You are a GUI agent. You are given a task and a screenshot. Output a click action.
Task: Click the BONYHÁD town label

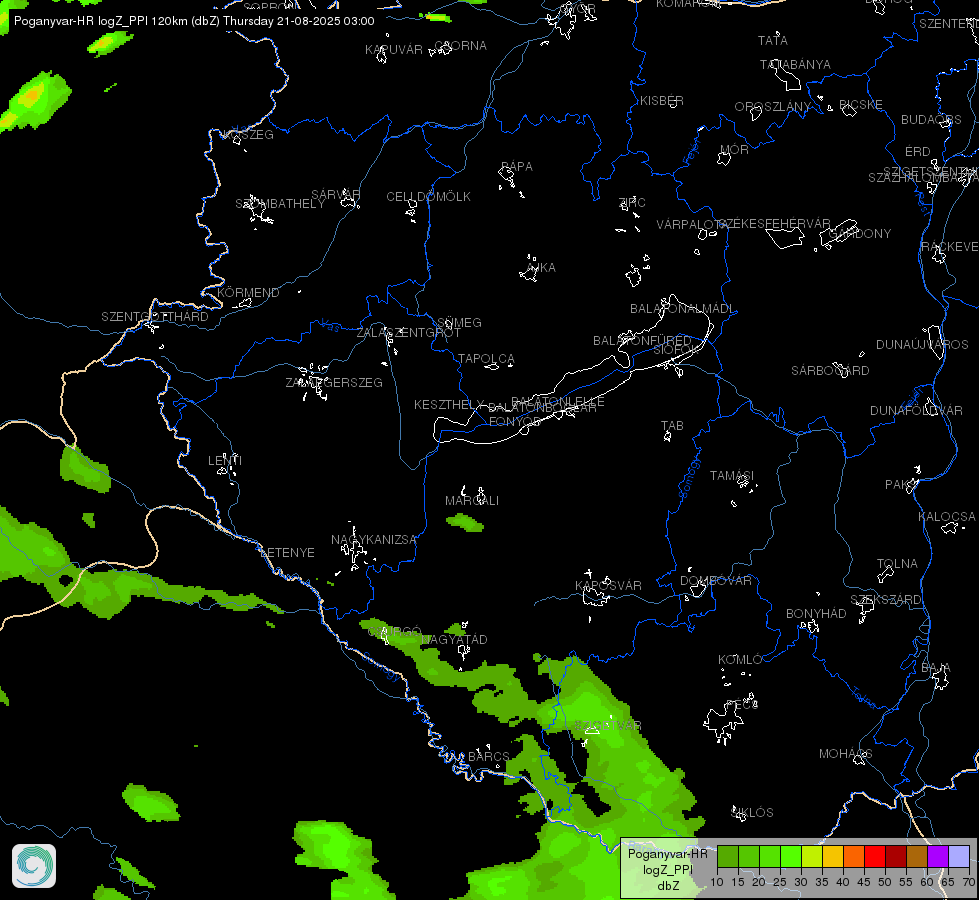(x=816, y=613)
